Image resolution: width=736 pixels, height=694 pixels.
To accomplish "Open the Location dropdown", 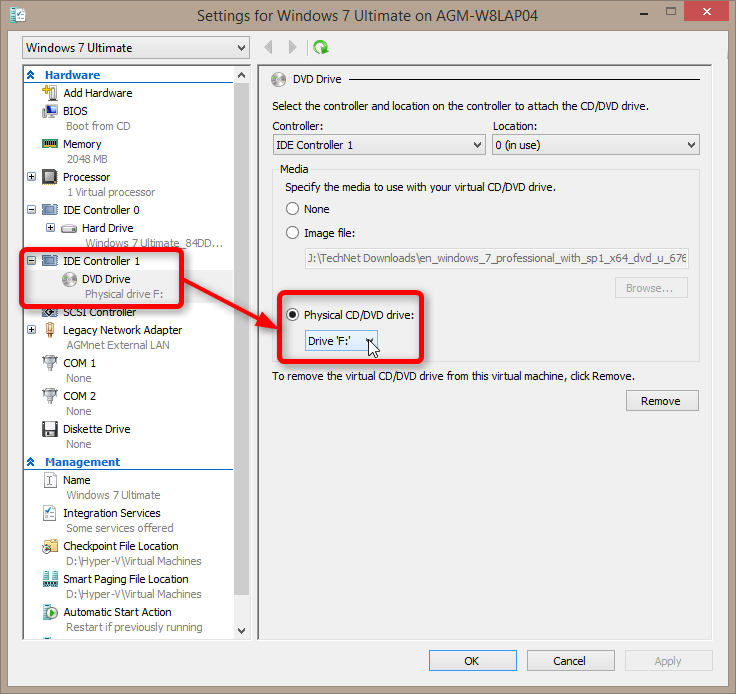I will pyautogui.click(x=595, y=145).
